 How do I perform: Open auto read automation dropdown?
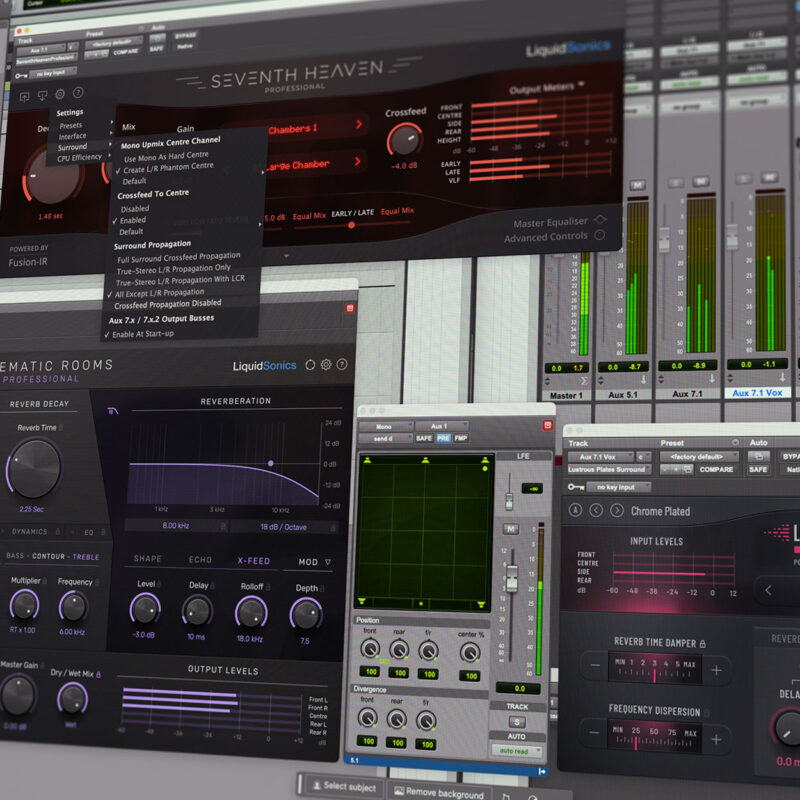pyautogui.click(x=516, y=751)
